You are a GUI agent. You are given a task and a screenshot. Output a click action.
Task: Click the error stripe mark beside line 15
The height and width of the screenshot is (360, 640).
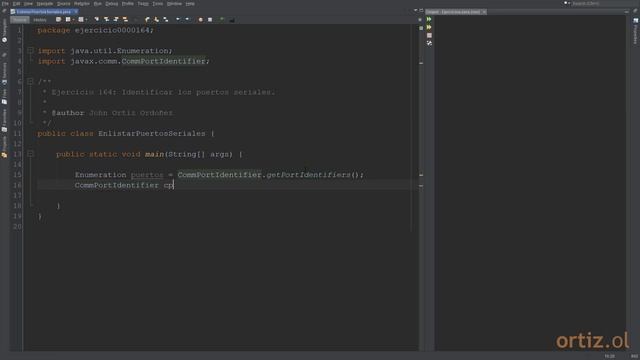point(421,175)
